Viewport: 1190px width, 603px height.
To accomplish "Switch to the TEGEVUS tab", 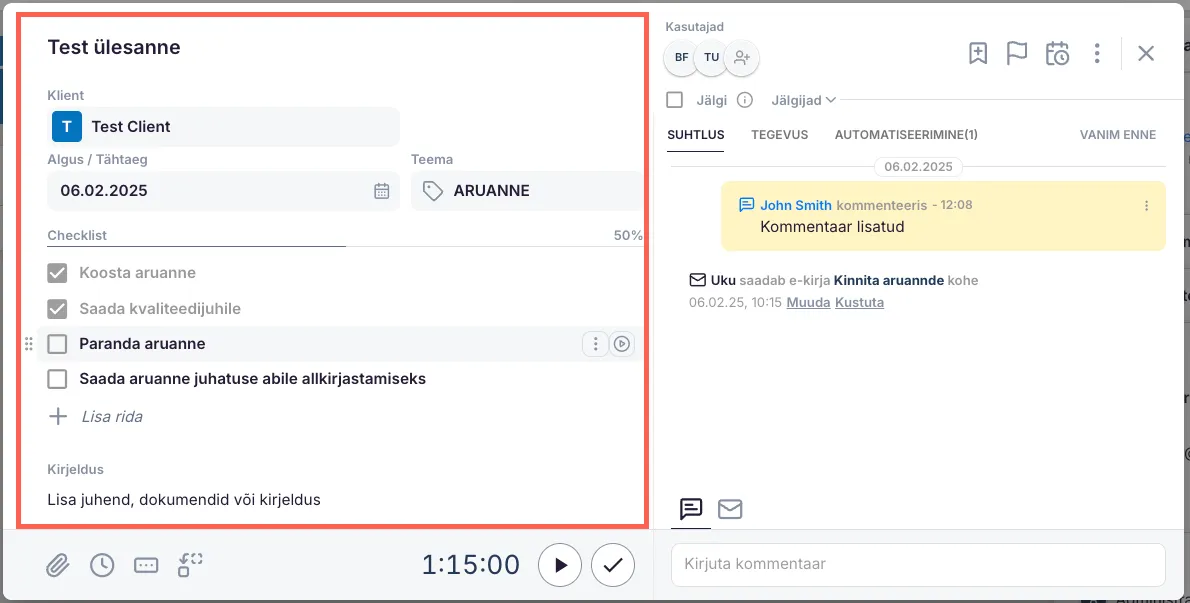I will [x=779, y=135].
